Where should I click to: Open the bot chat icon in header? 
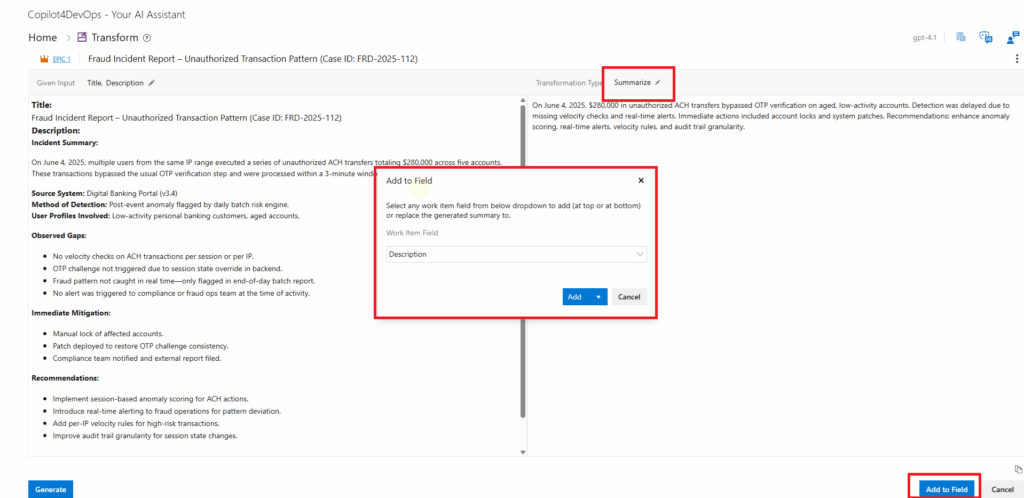click(986, 38)
